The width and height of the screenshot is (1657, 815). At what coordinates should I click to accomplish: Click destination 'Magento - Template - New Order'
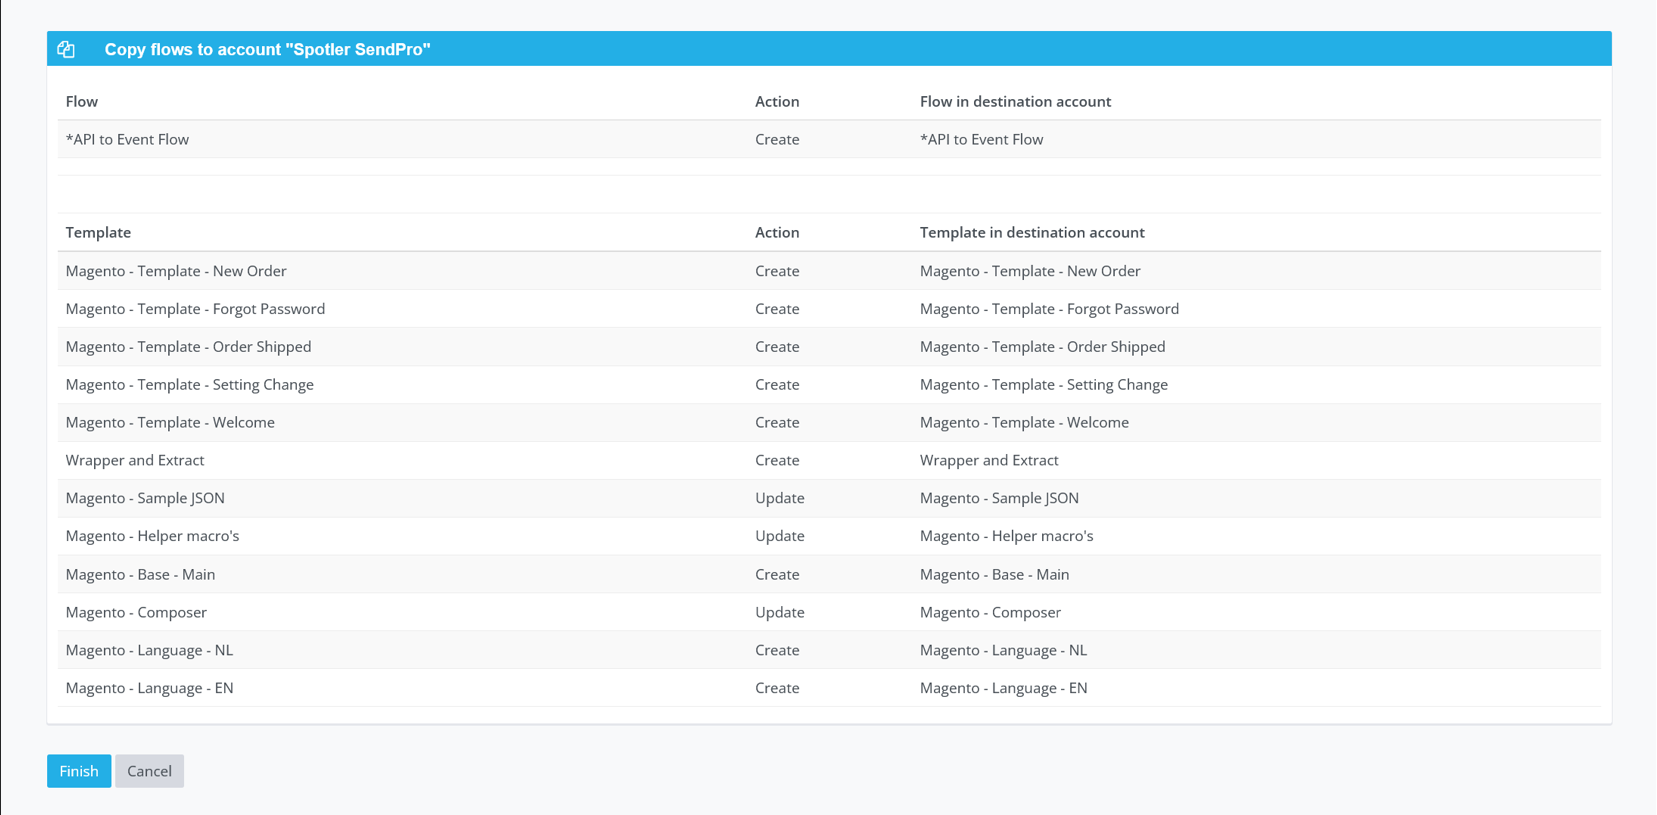[x=1030, y=271]
